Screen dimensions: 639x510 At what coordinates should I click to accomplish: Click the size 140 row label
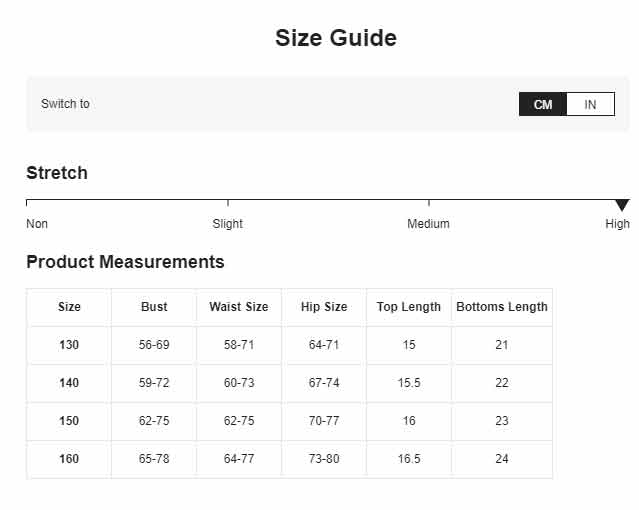[69, 383]
